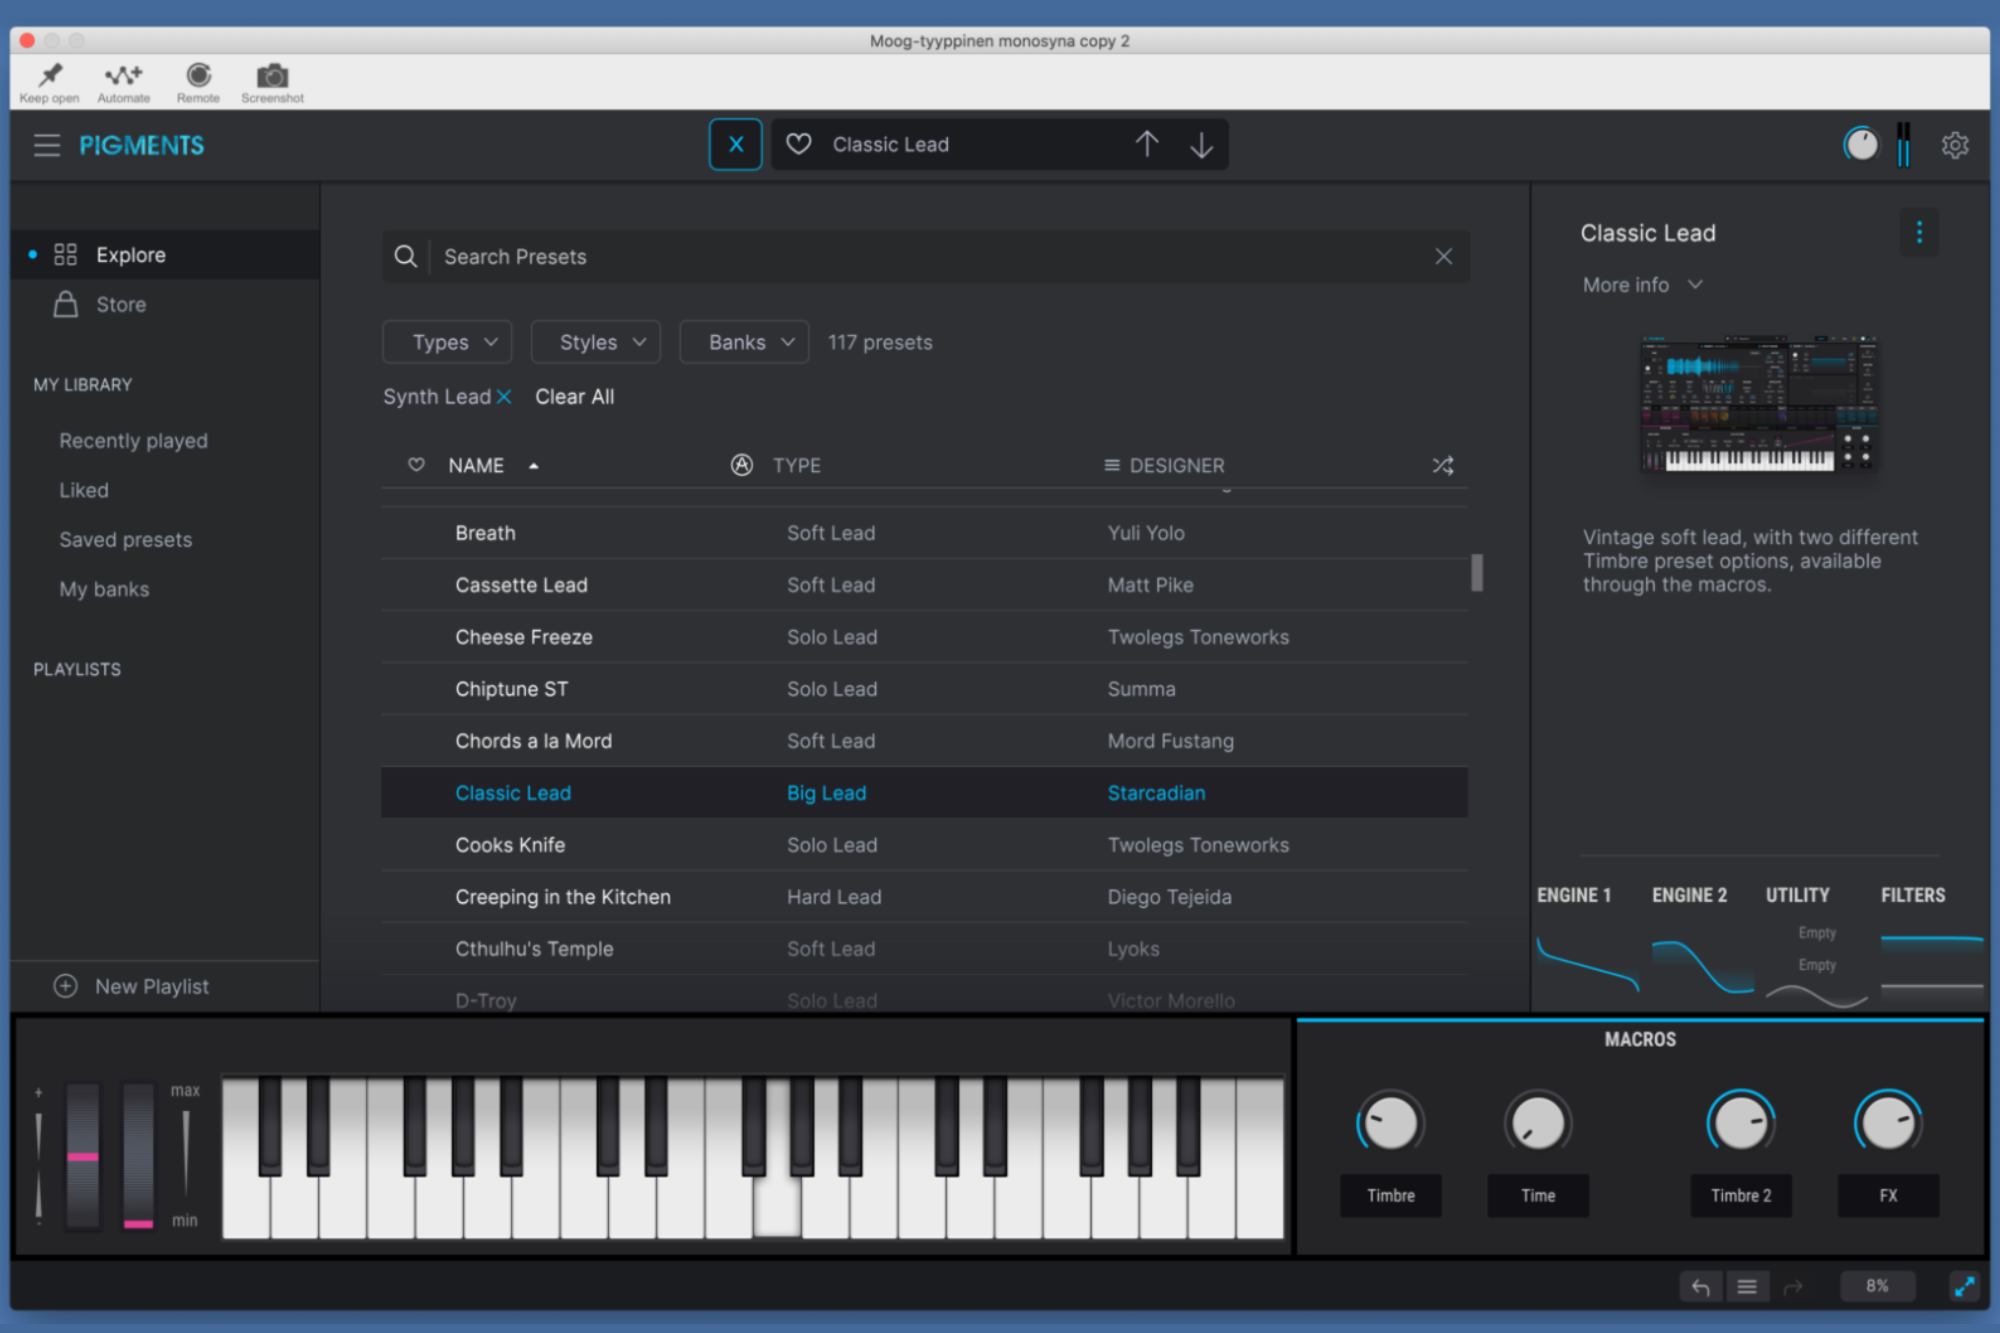Sort presets by TYPE column
The width and height of the screenshot is (2000, 1333).
click(x=797, y=466)
